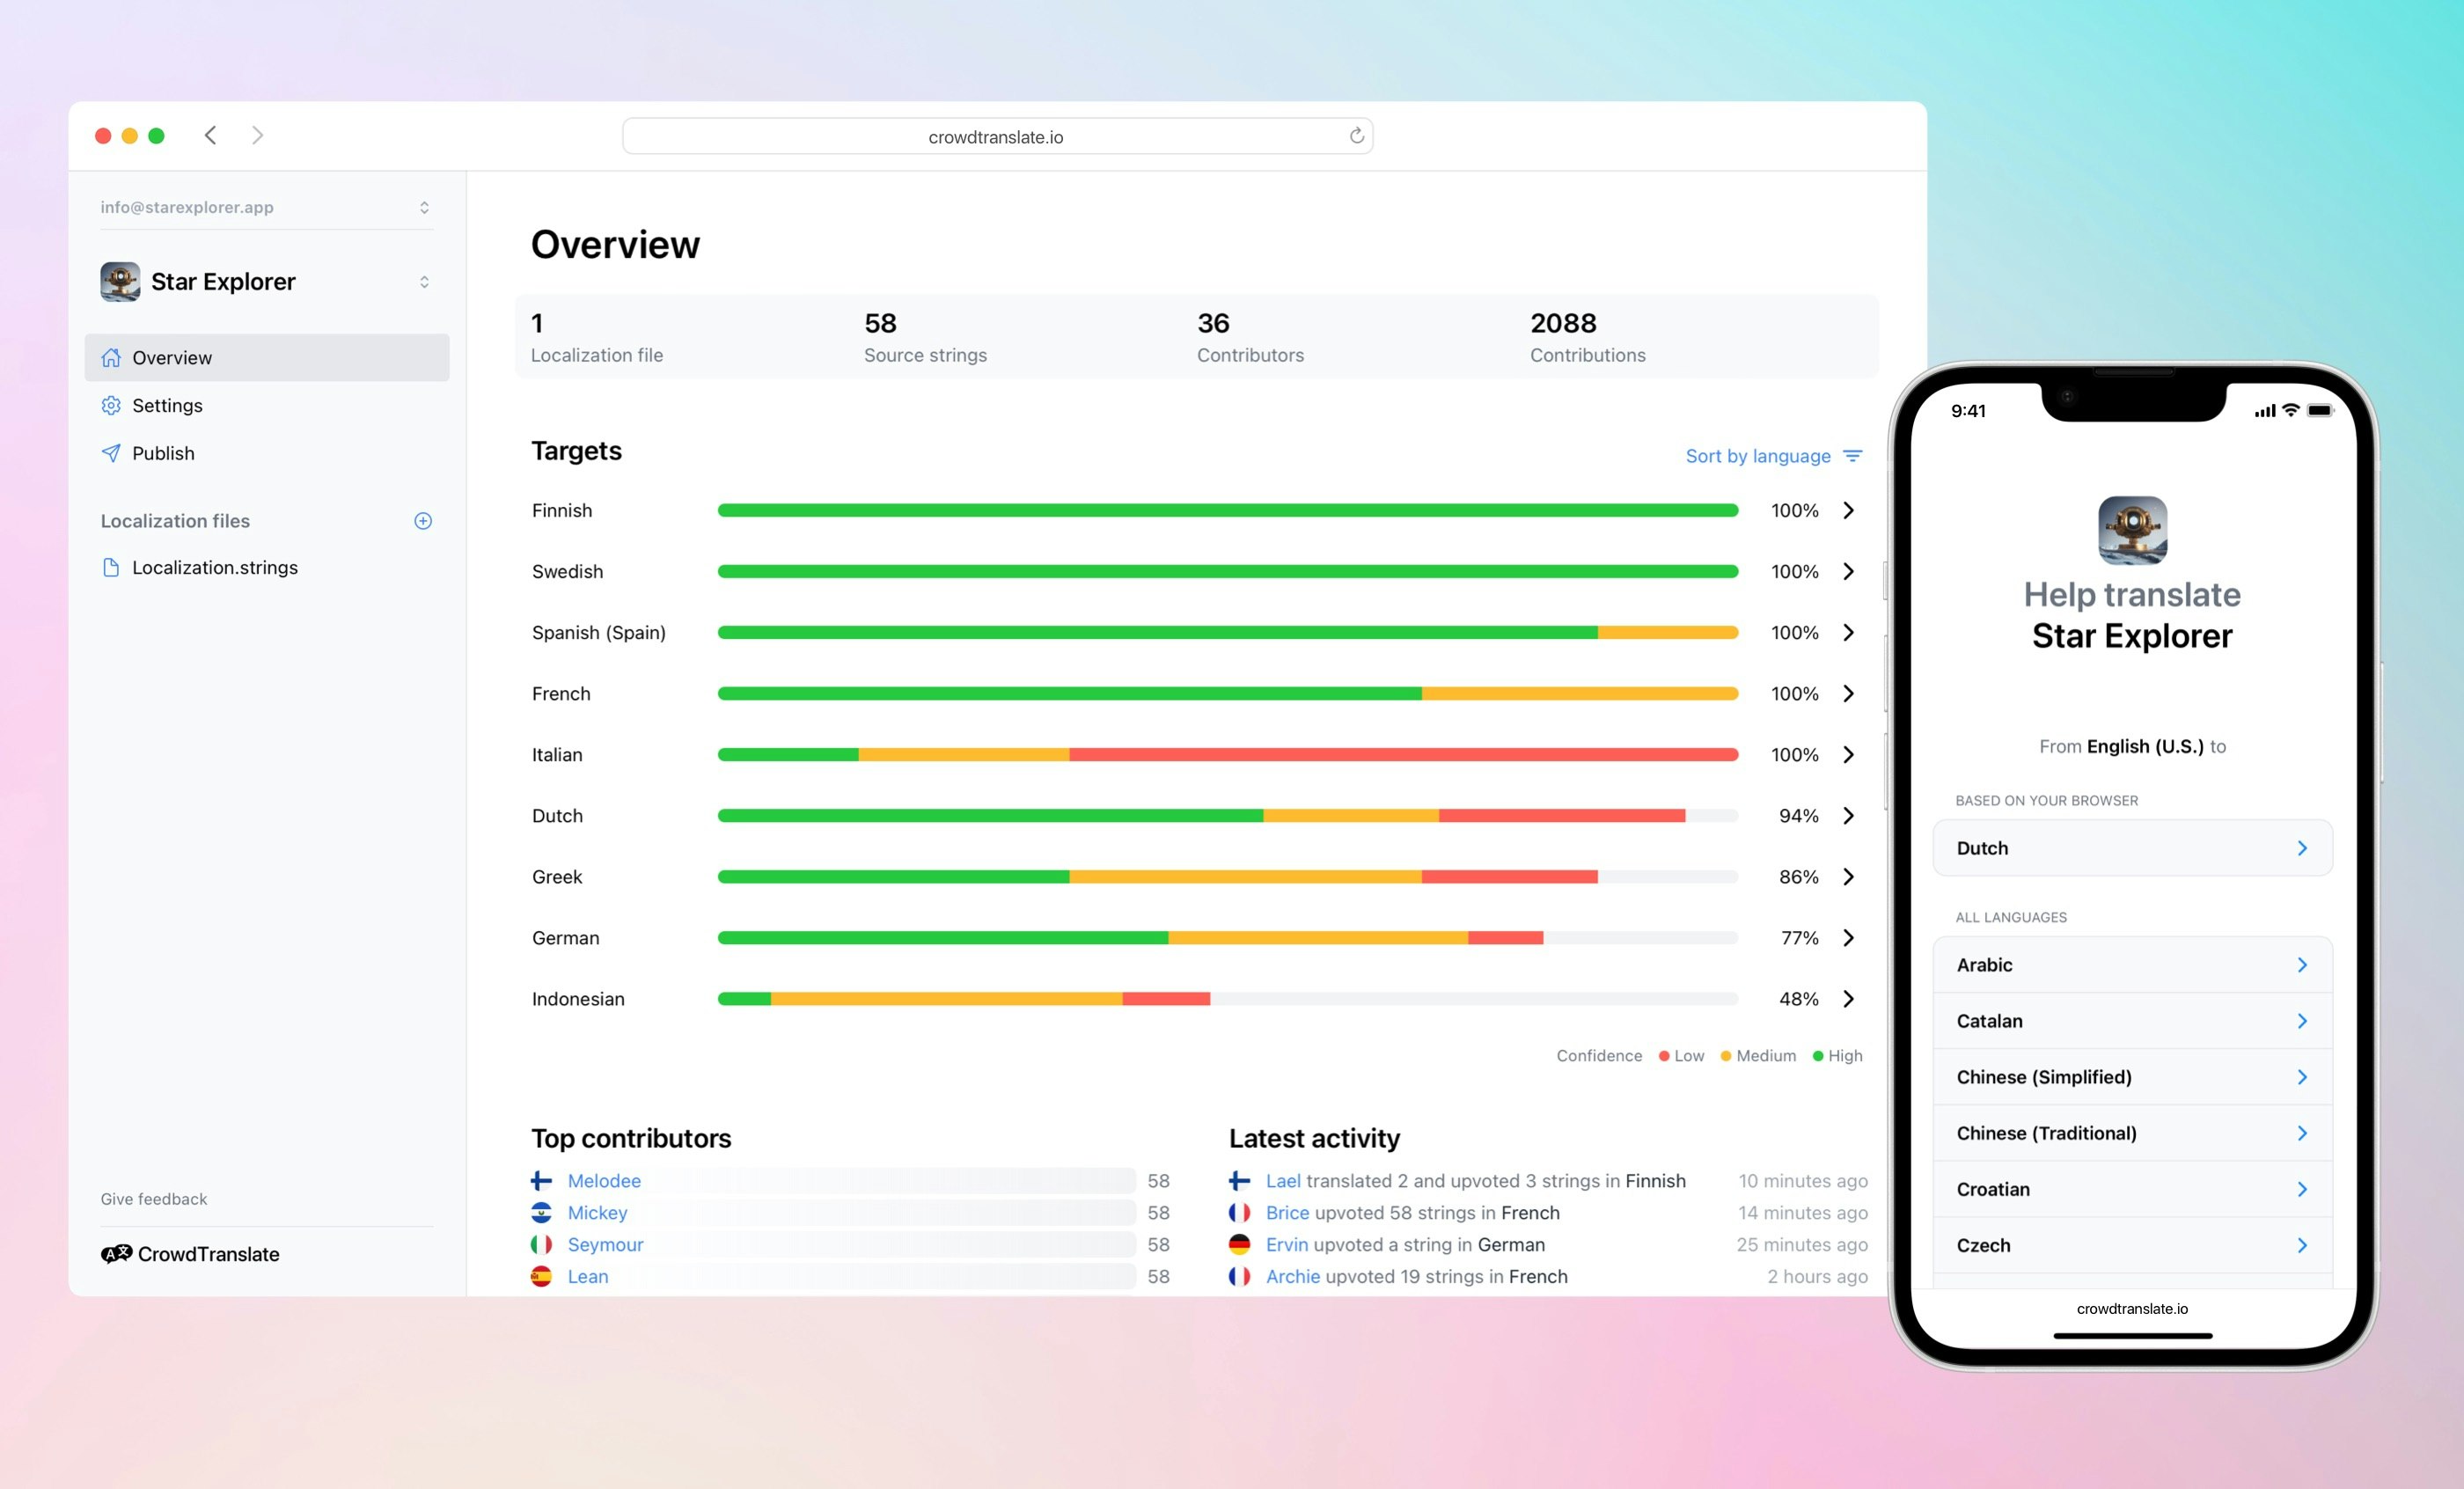Select Chinese (Traditional) on the phone

tap(2132, 1132)
